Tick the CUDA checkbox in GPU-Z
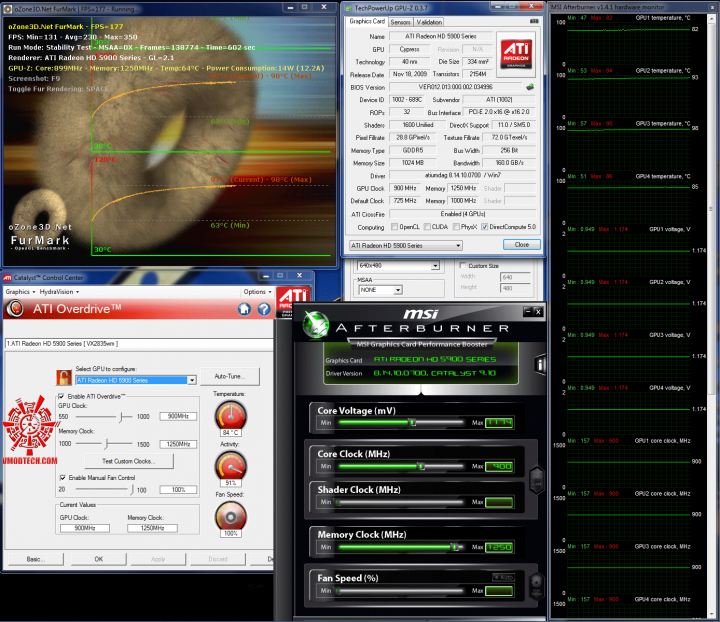The height and width of the screenshot is (622, 720). pyautogui.click(x=427, y=227)
